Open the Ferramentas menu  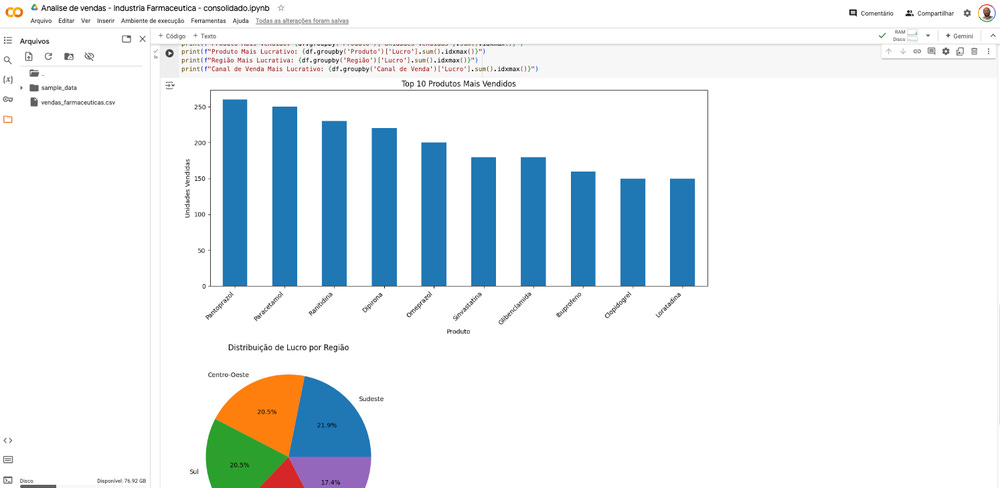(x=209, y=21)
